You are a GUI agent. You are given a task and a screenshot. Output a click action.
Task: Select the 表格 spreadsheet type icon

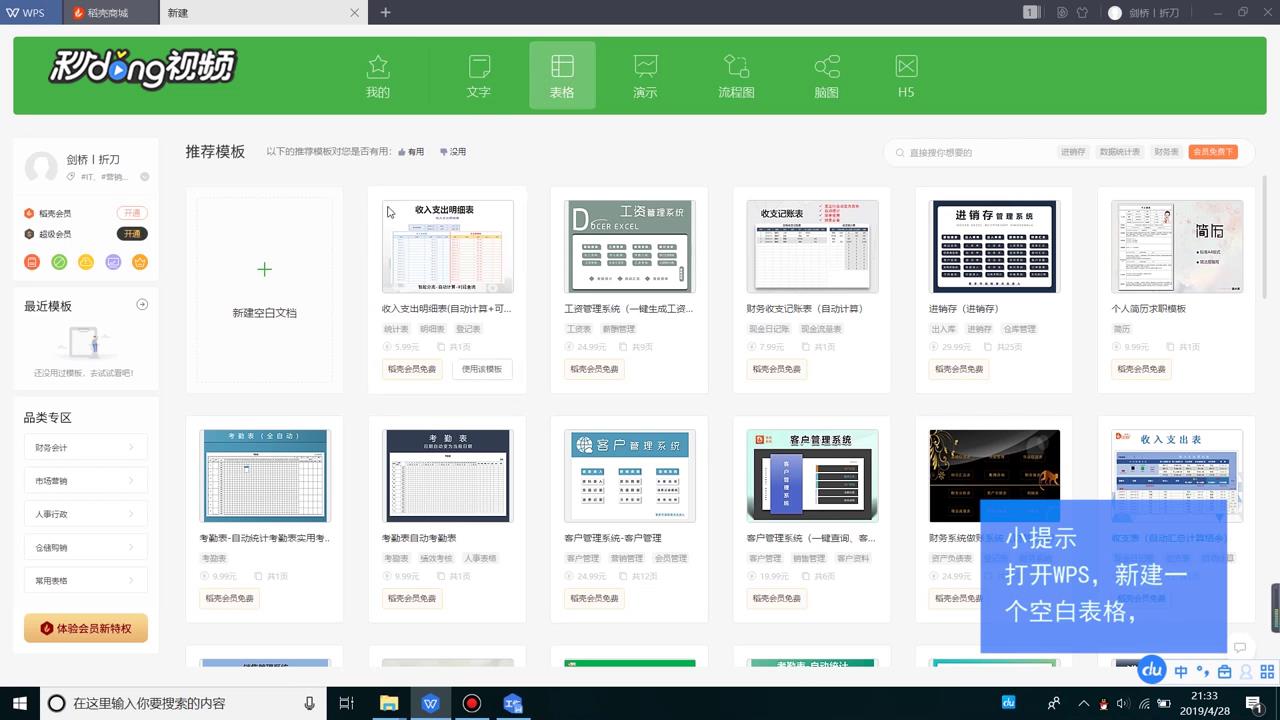[562, 67]
